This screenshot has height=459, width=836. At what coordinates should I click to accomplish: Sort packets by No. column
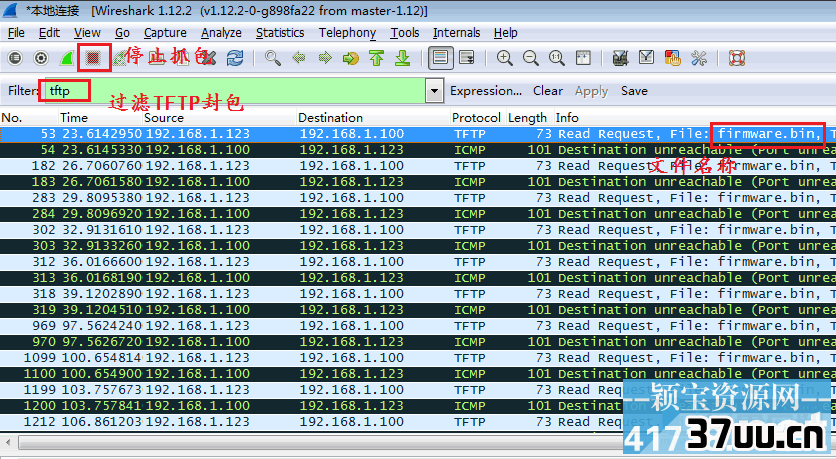(x=29, y=117)
